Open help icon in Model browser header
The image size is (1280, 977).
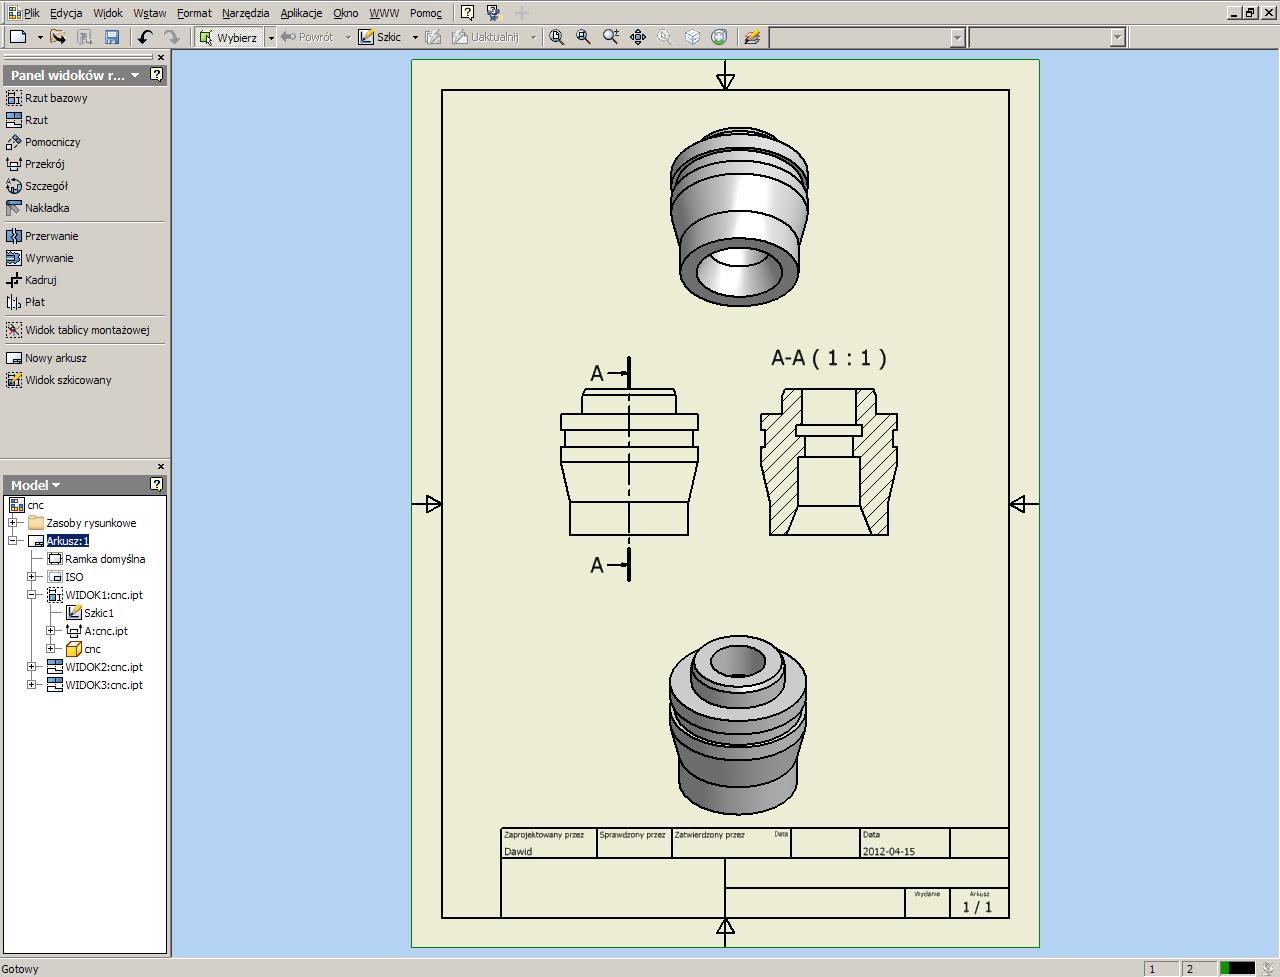pos(157,484)
